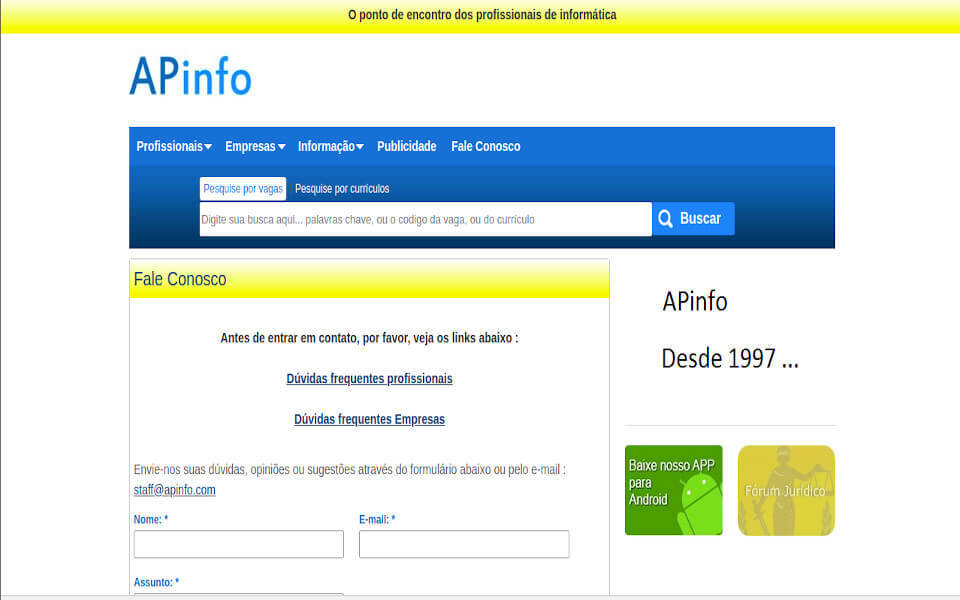The image size is (960, 600).
Task: Open Dúvidas frequentes profissionais link
Action: 369,378
